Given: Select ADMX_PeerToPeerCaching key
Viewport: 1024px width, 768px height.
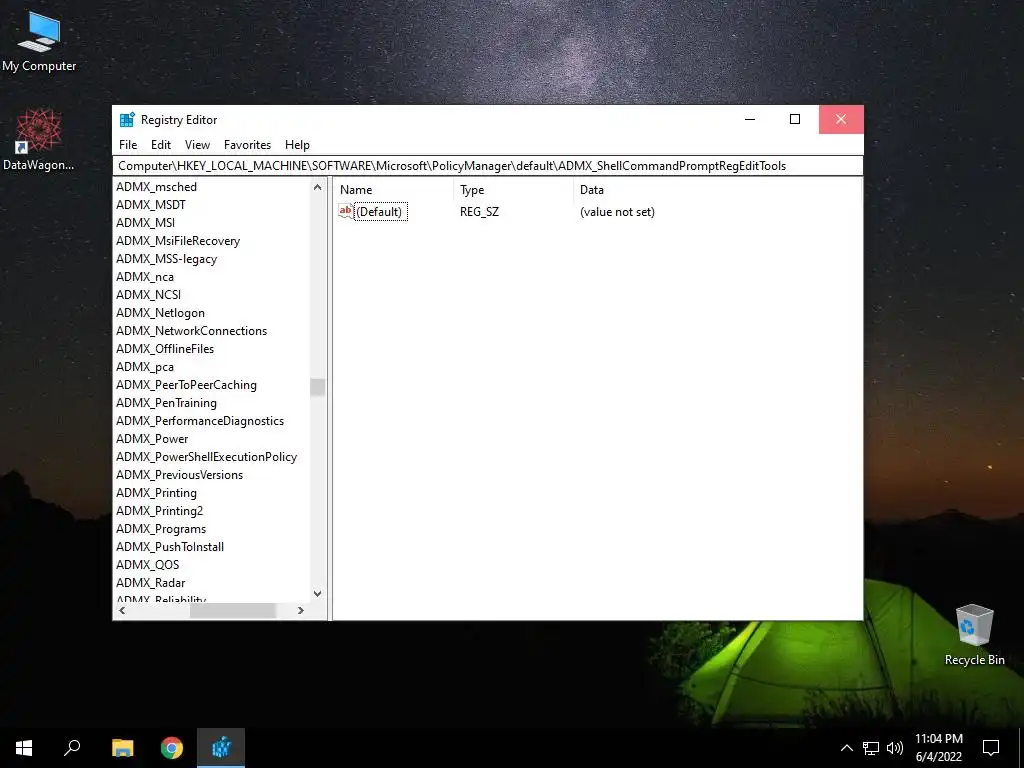Looking at the screenshot, I should coord(186,385).
